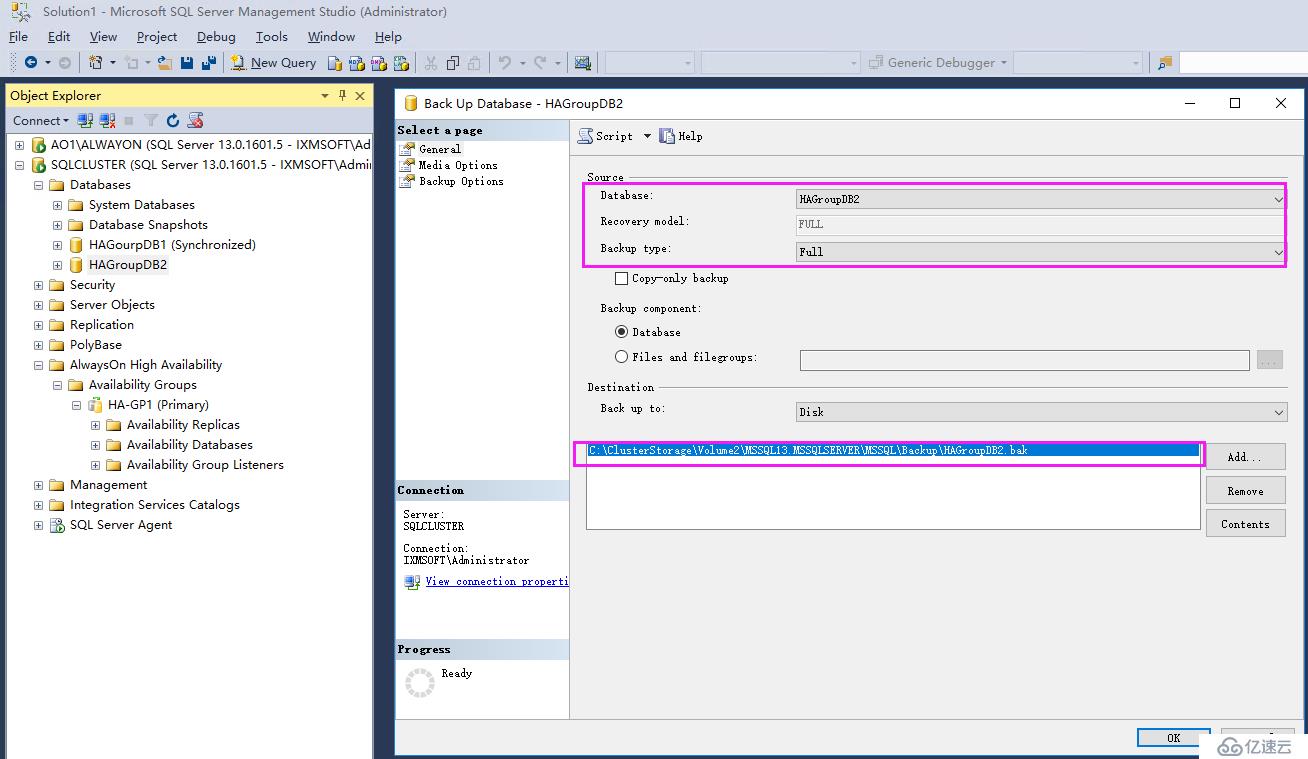Viewport: 1308px width, 759px height.
Task: Collapse the AlwaysOn High Availability node
Action: (38, 365)
